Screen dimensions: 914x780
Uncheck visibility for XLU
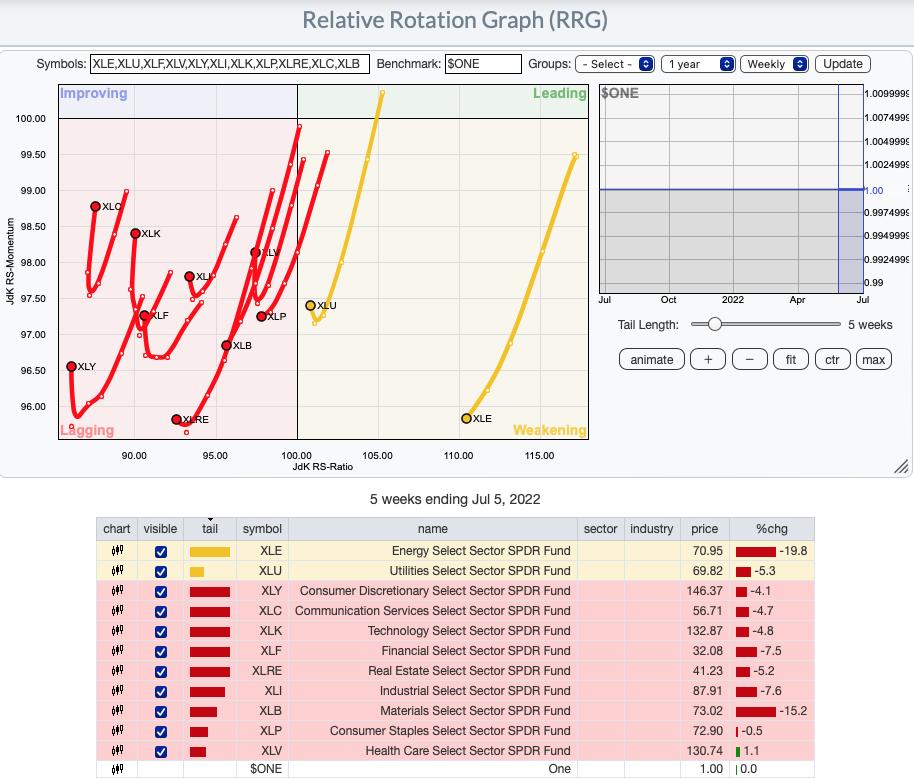click(161, 571)
